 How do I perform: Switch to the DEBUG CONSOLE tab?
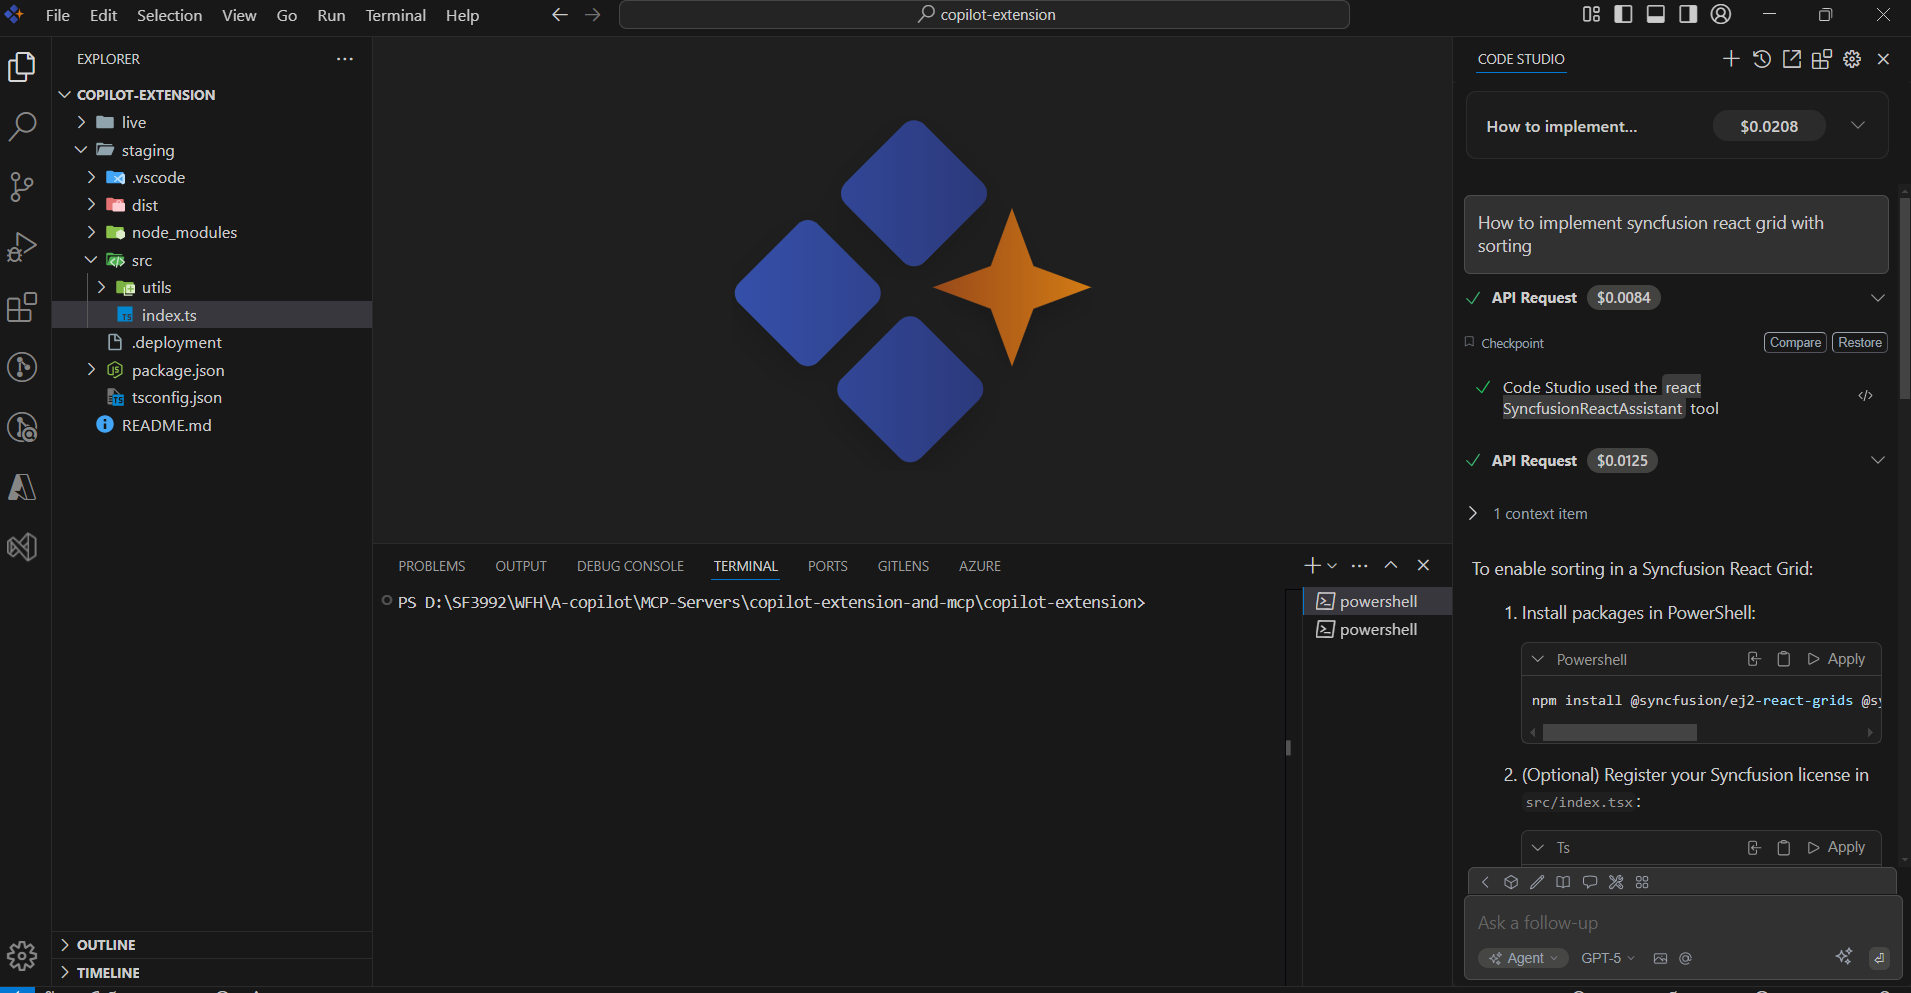pyautogui.click(x=630, y=566)
